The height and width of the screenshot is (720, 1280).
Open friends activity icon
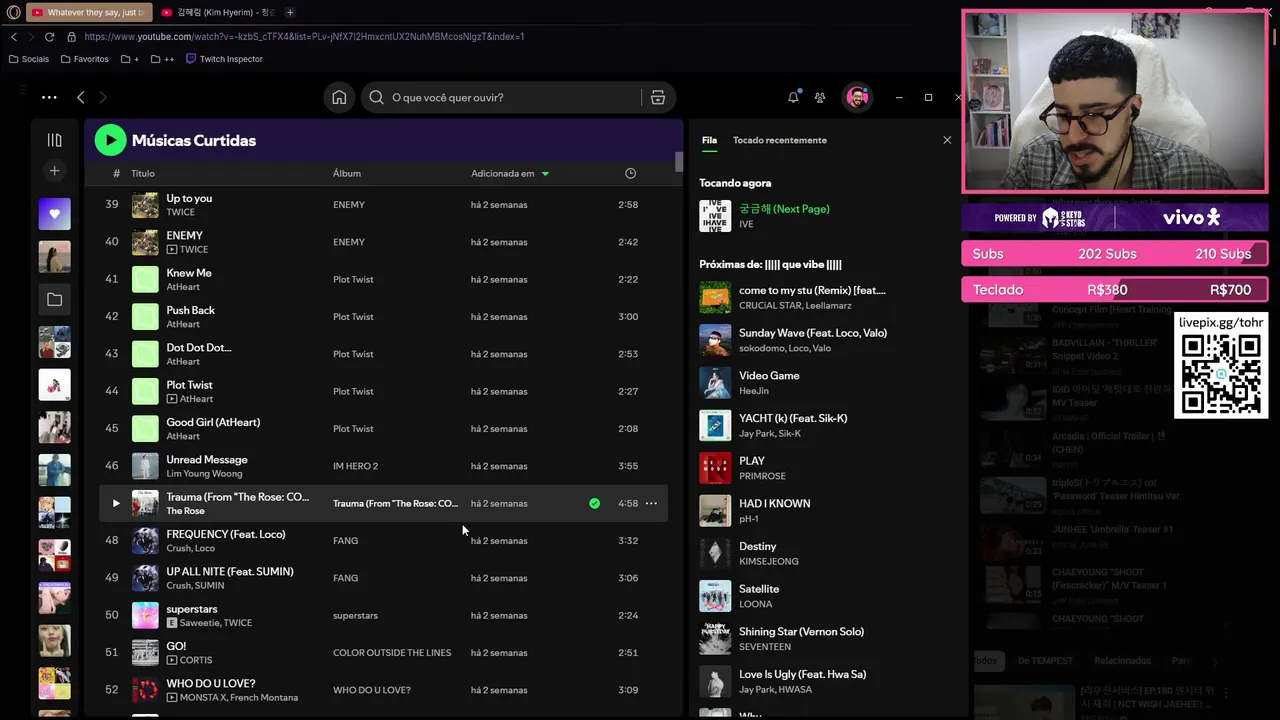tap(820, 97)
